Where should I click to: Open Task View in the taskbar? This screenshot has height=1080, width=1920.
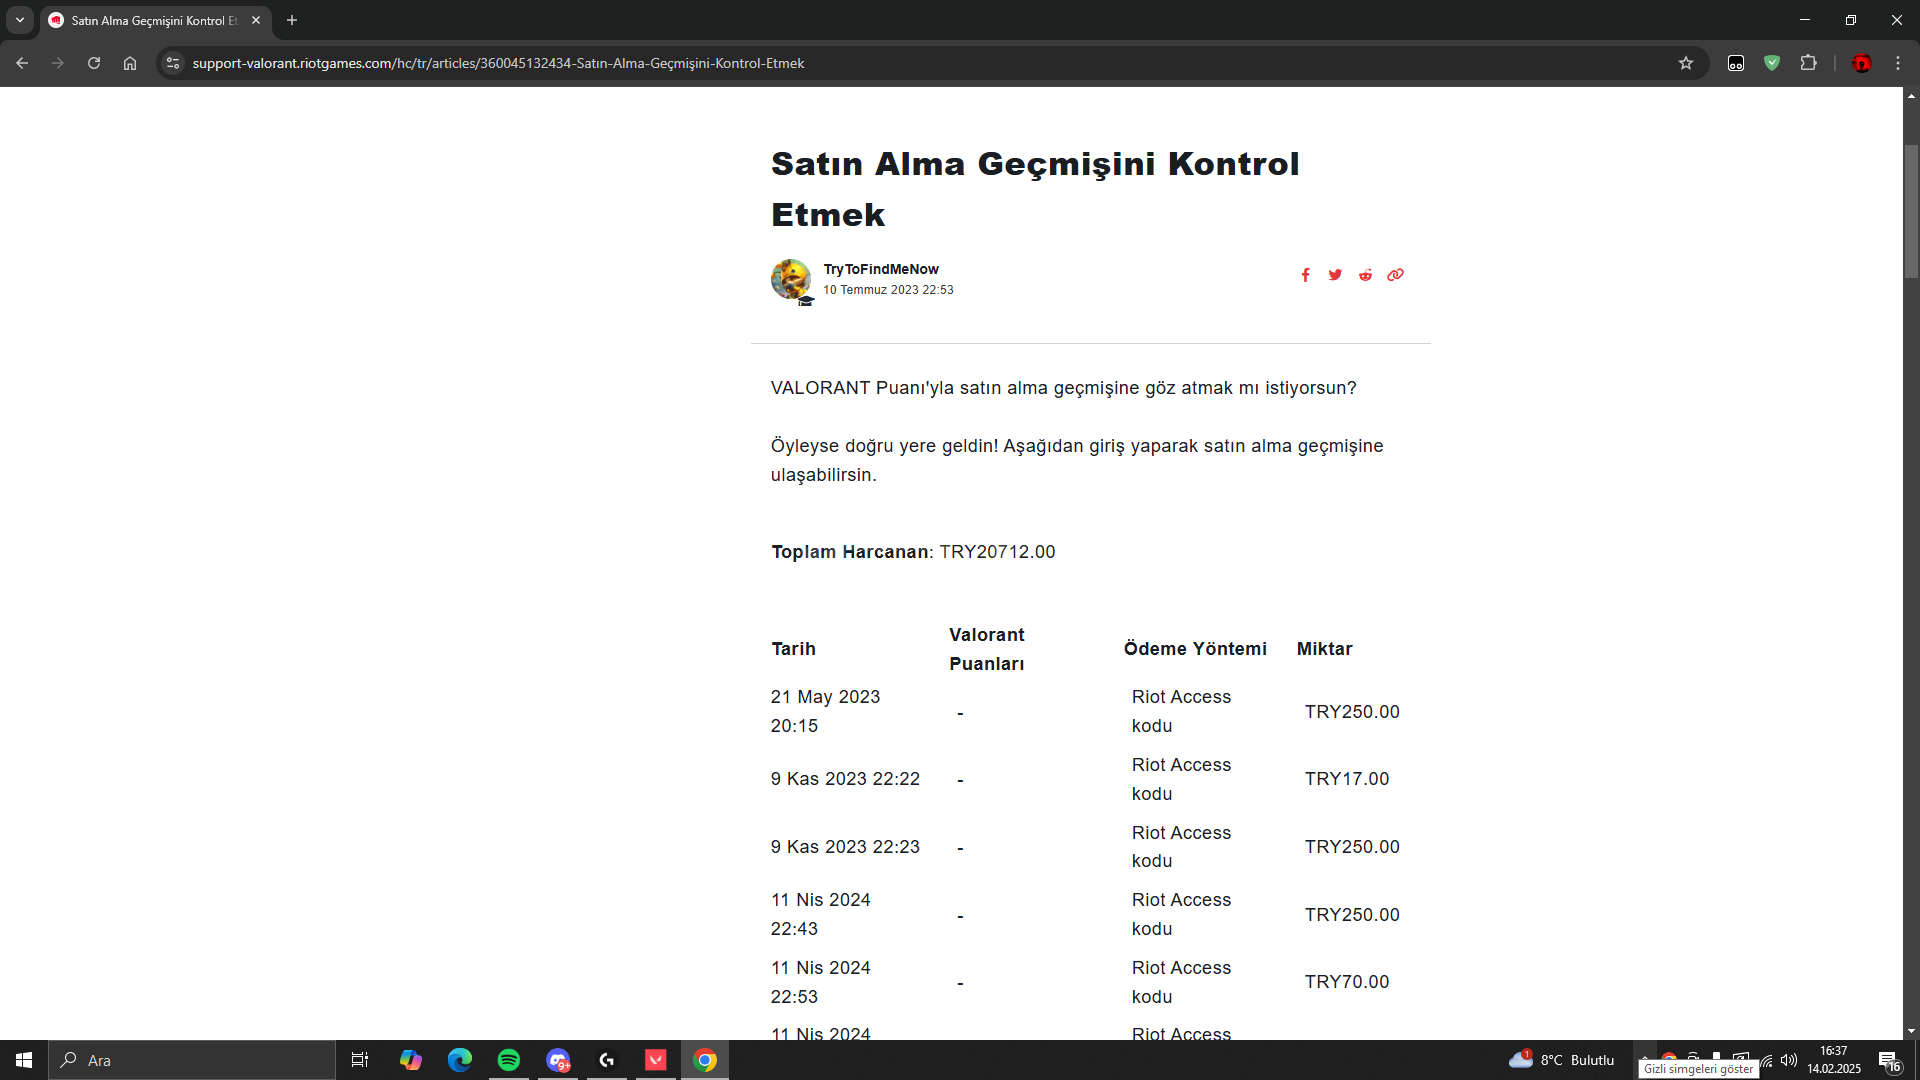coord(360,1060)
